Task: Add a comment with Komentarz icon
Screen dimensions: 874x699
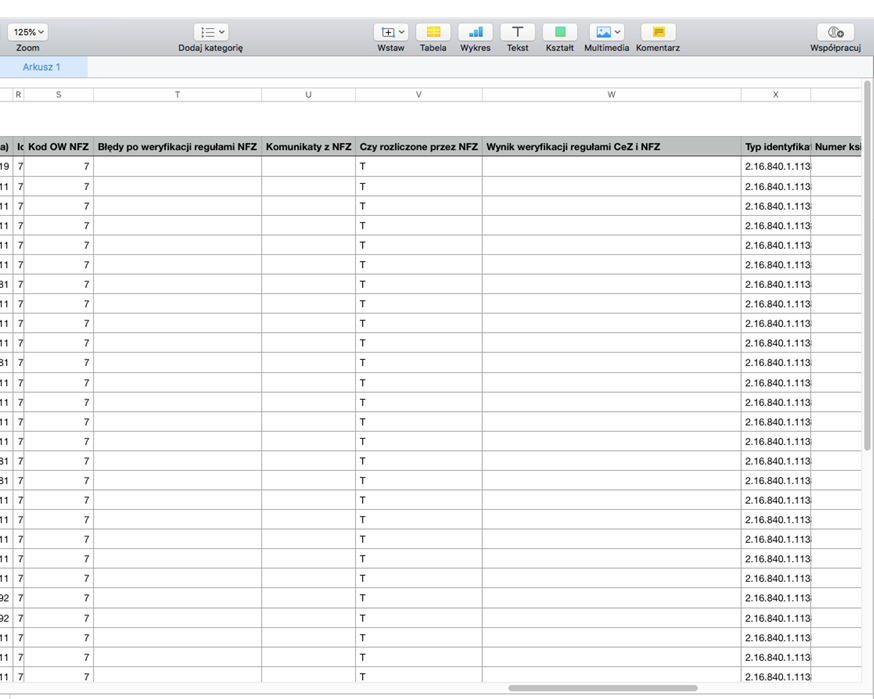Action: [658, 32]
